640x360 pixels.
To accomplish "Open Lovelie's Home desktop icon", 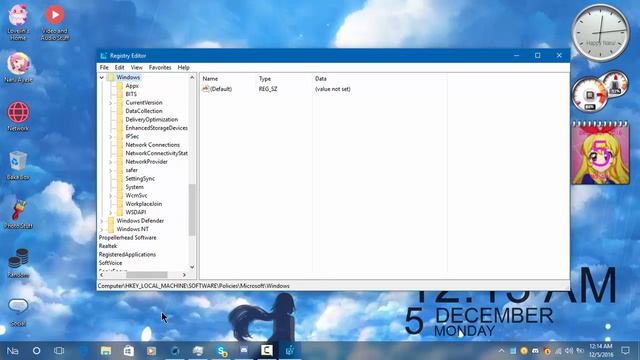I will click(x=18, y=22).
